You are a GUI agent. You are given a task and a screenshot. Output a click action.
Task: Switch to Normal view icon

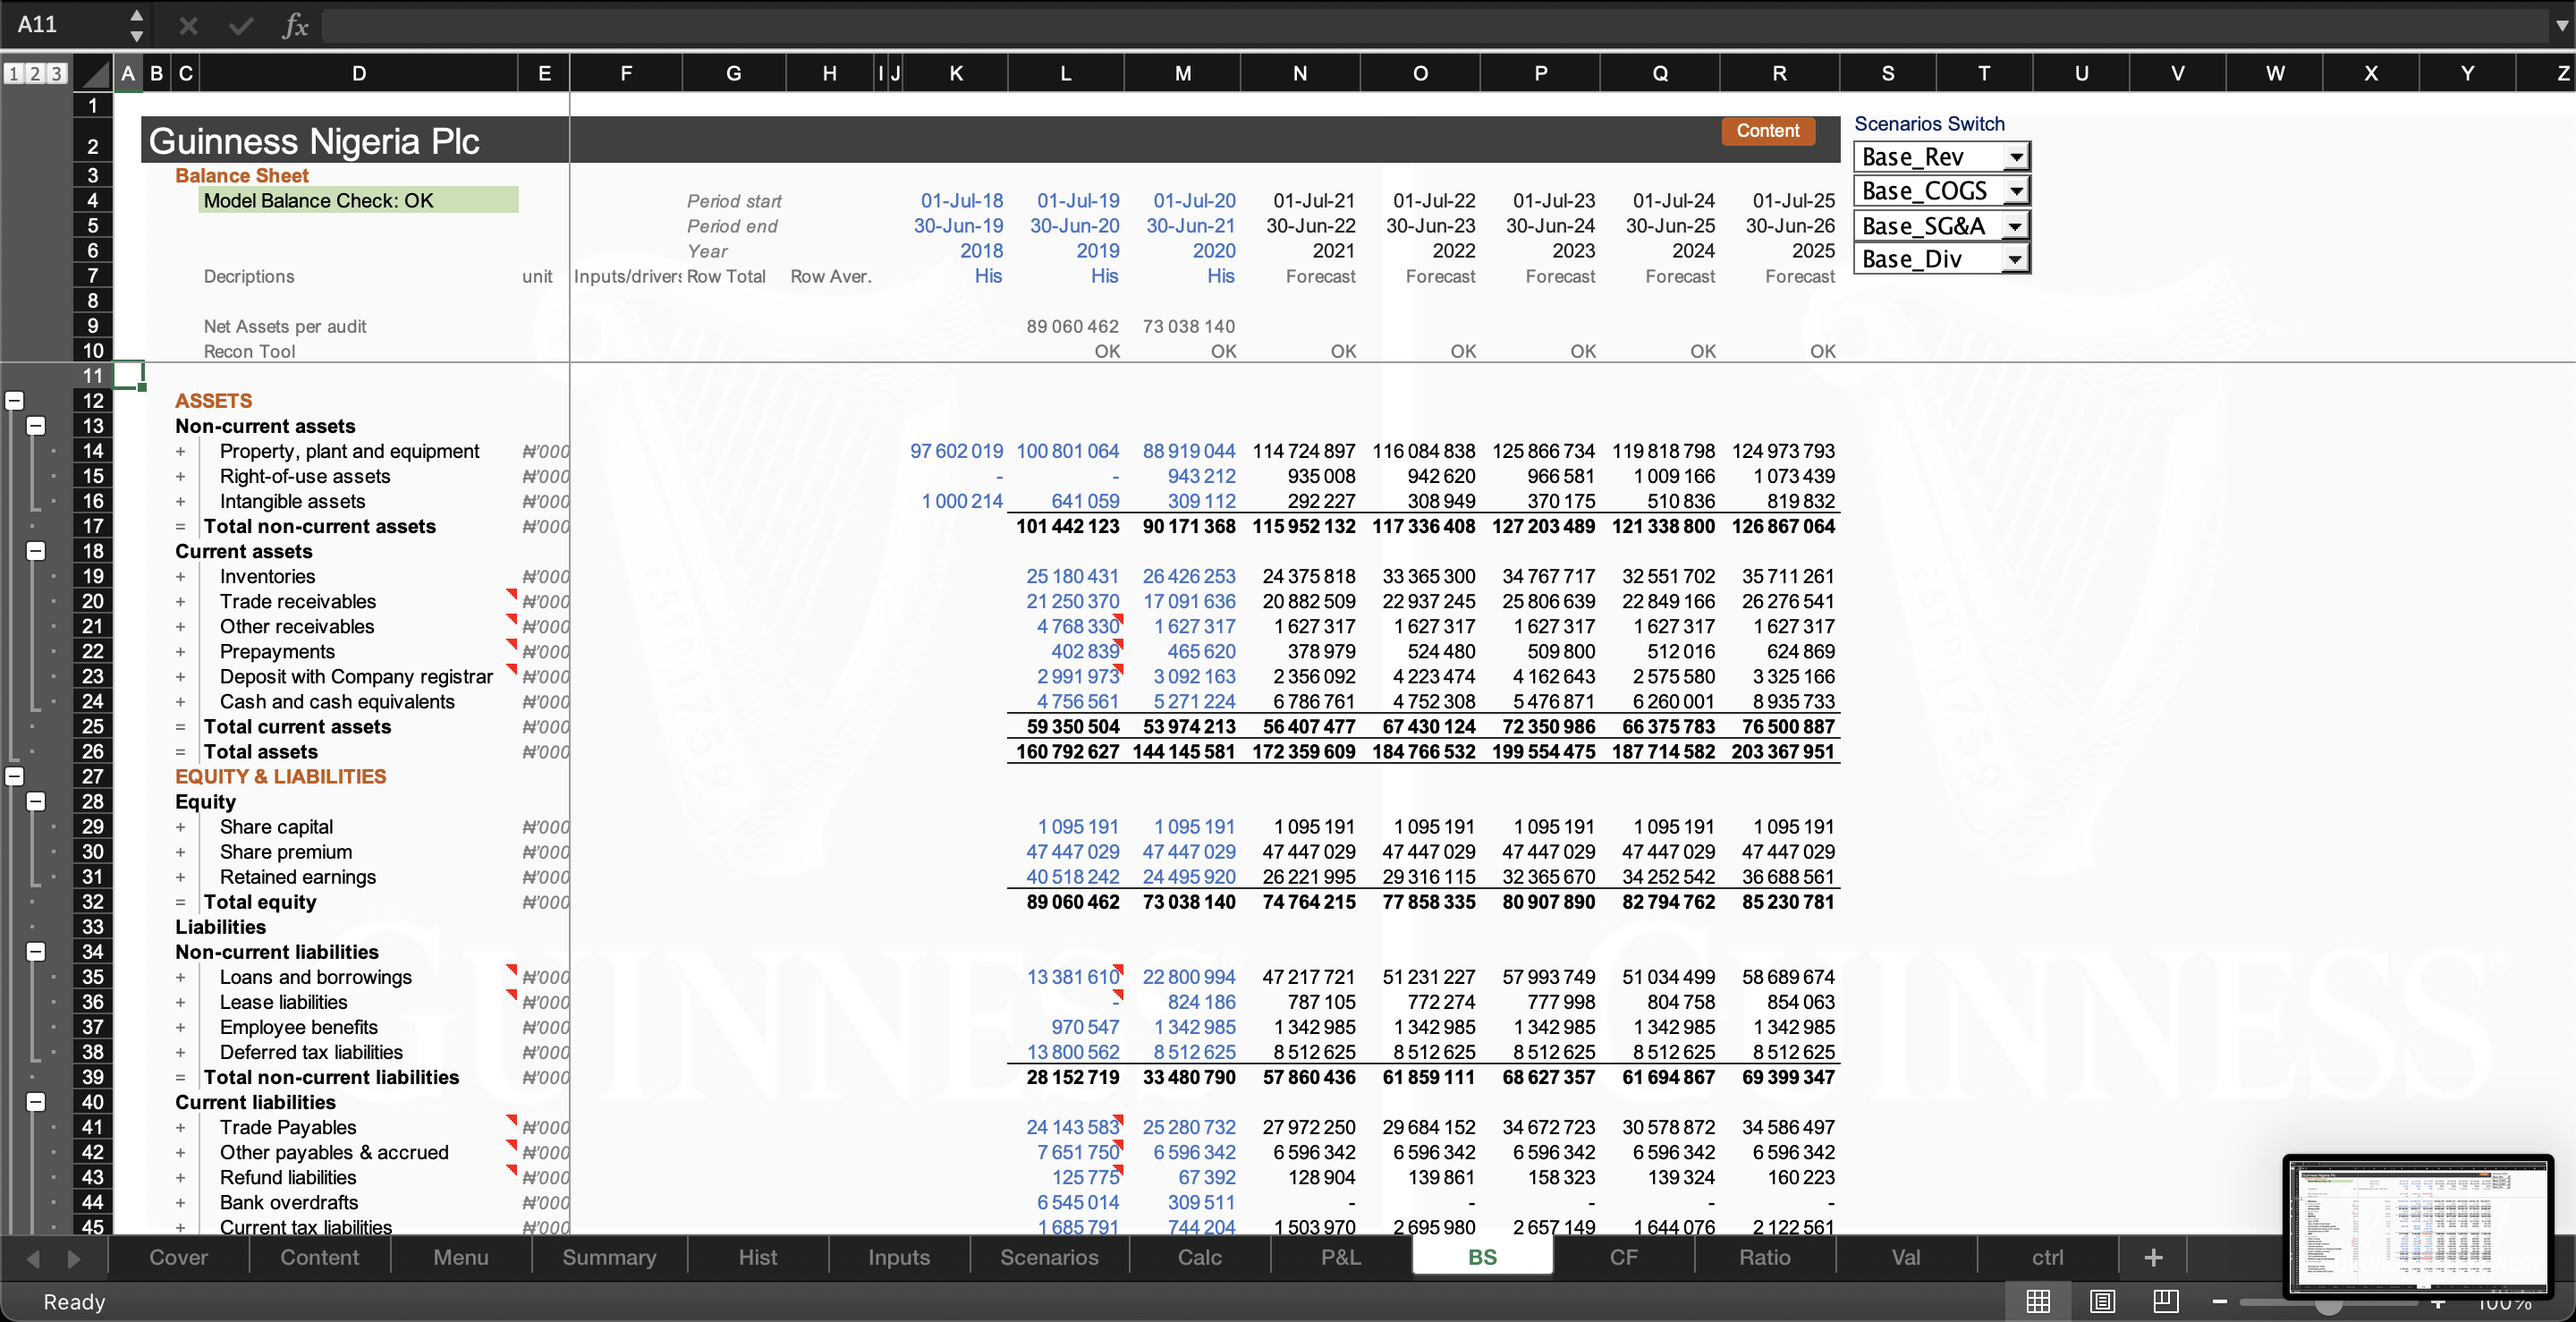pyautogui.click(x=2038, y=1301)
